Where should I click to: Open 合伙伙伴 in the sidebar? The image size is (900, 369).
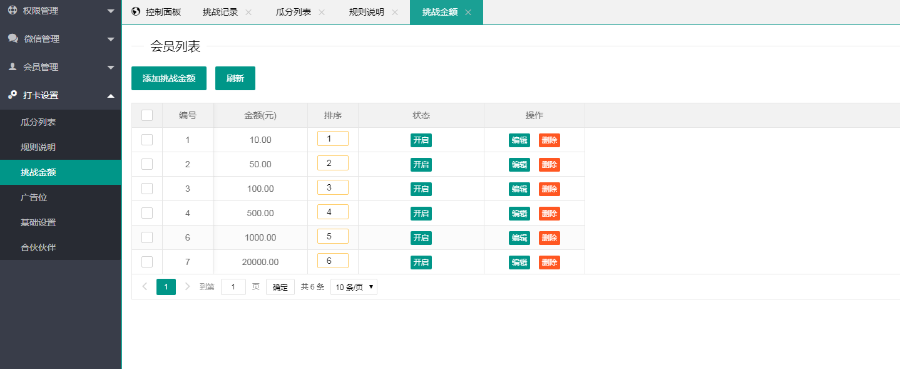coord(60,248)
